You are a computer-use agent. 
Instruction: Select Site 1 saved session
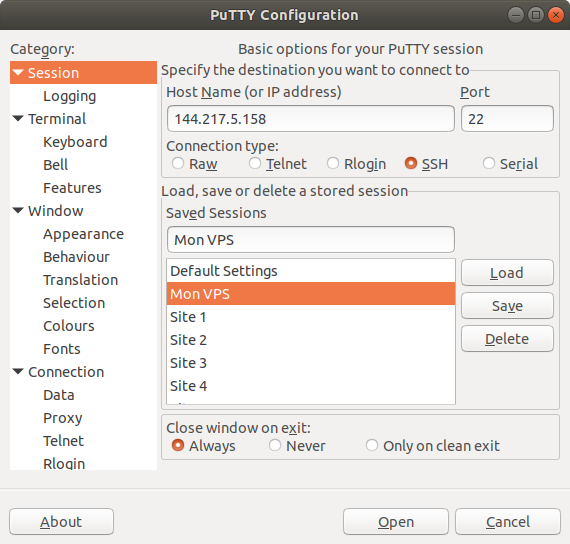tap(311, 317)
